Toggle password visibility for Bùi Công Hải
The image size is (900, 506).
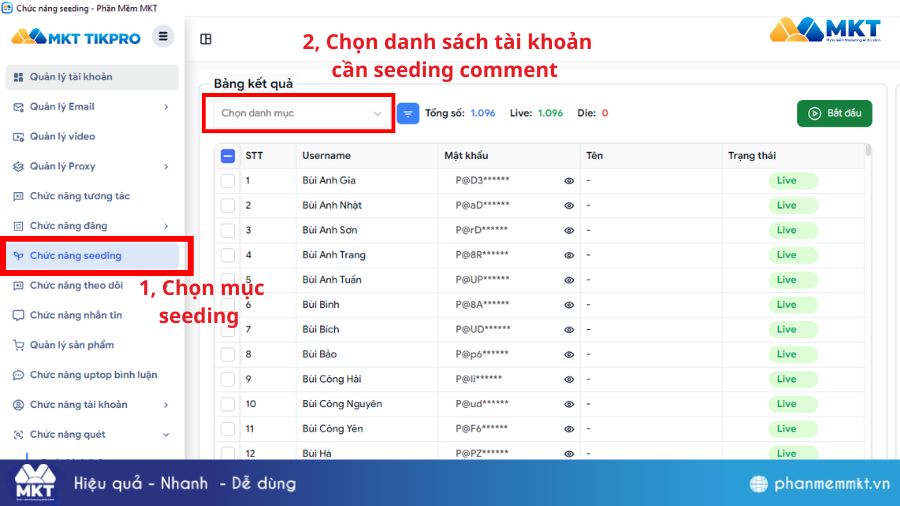569,379
